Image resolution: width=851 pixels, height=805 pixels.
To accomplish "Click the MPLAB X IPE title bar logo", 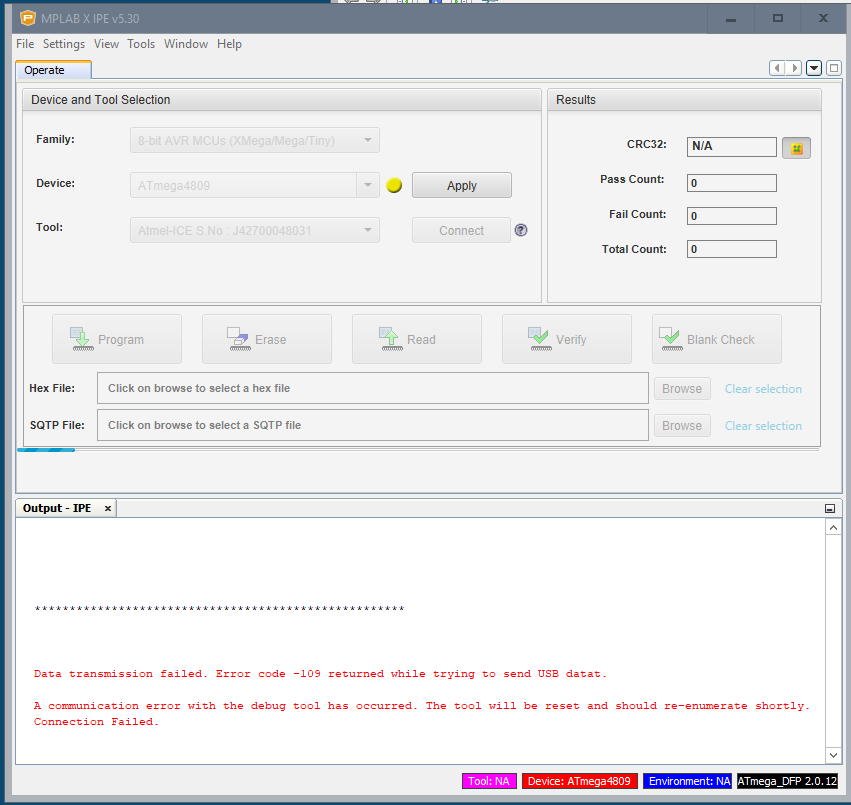I will click(28, 18).
